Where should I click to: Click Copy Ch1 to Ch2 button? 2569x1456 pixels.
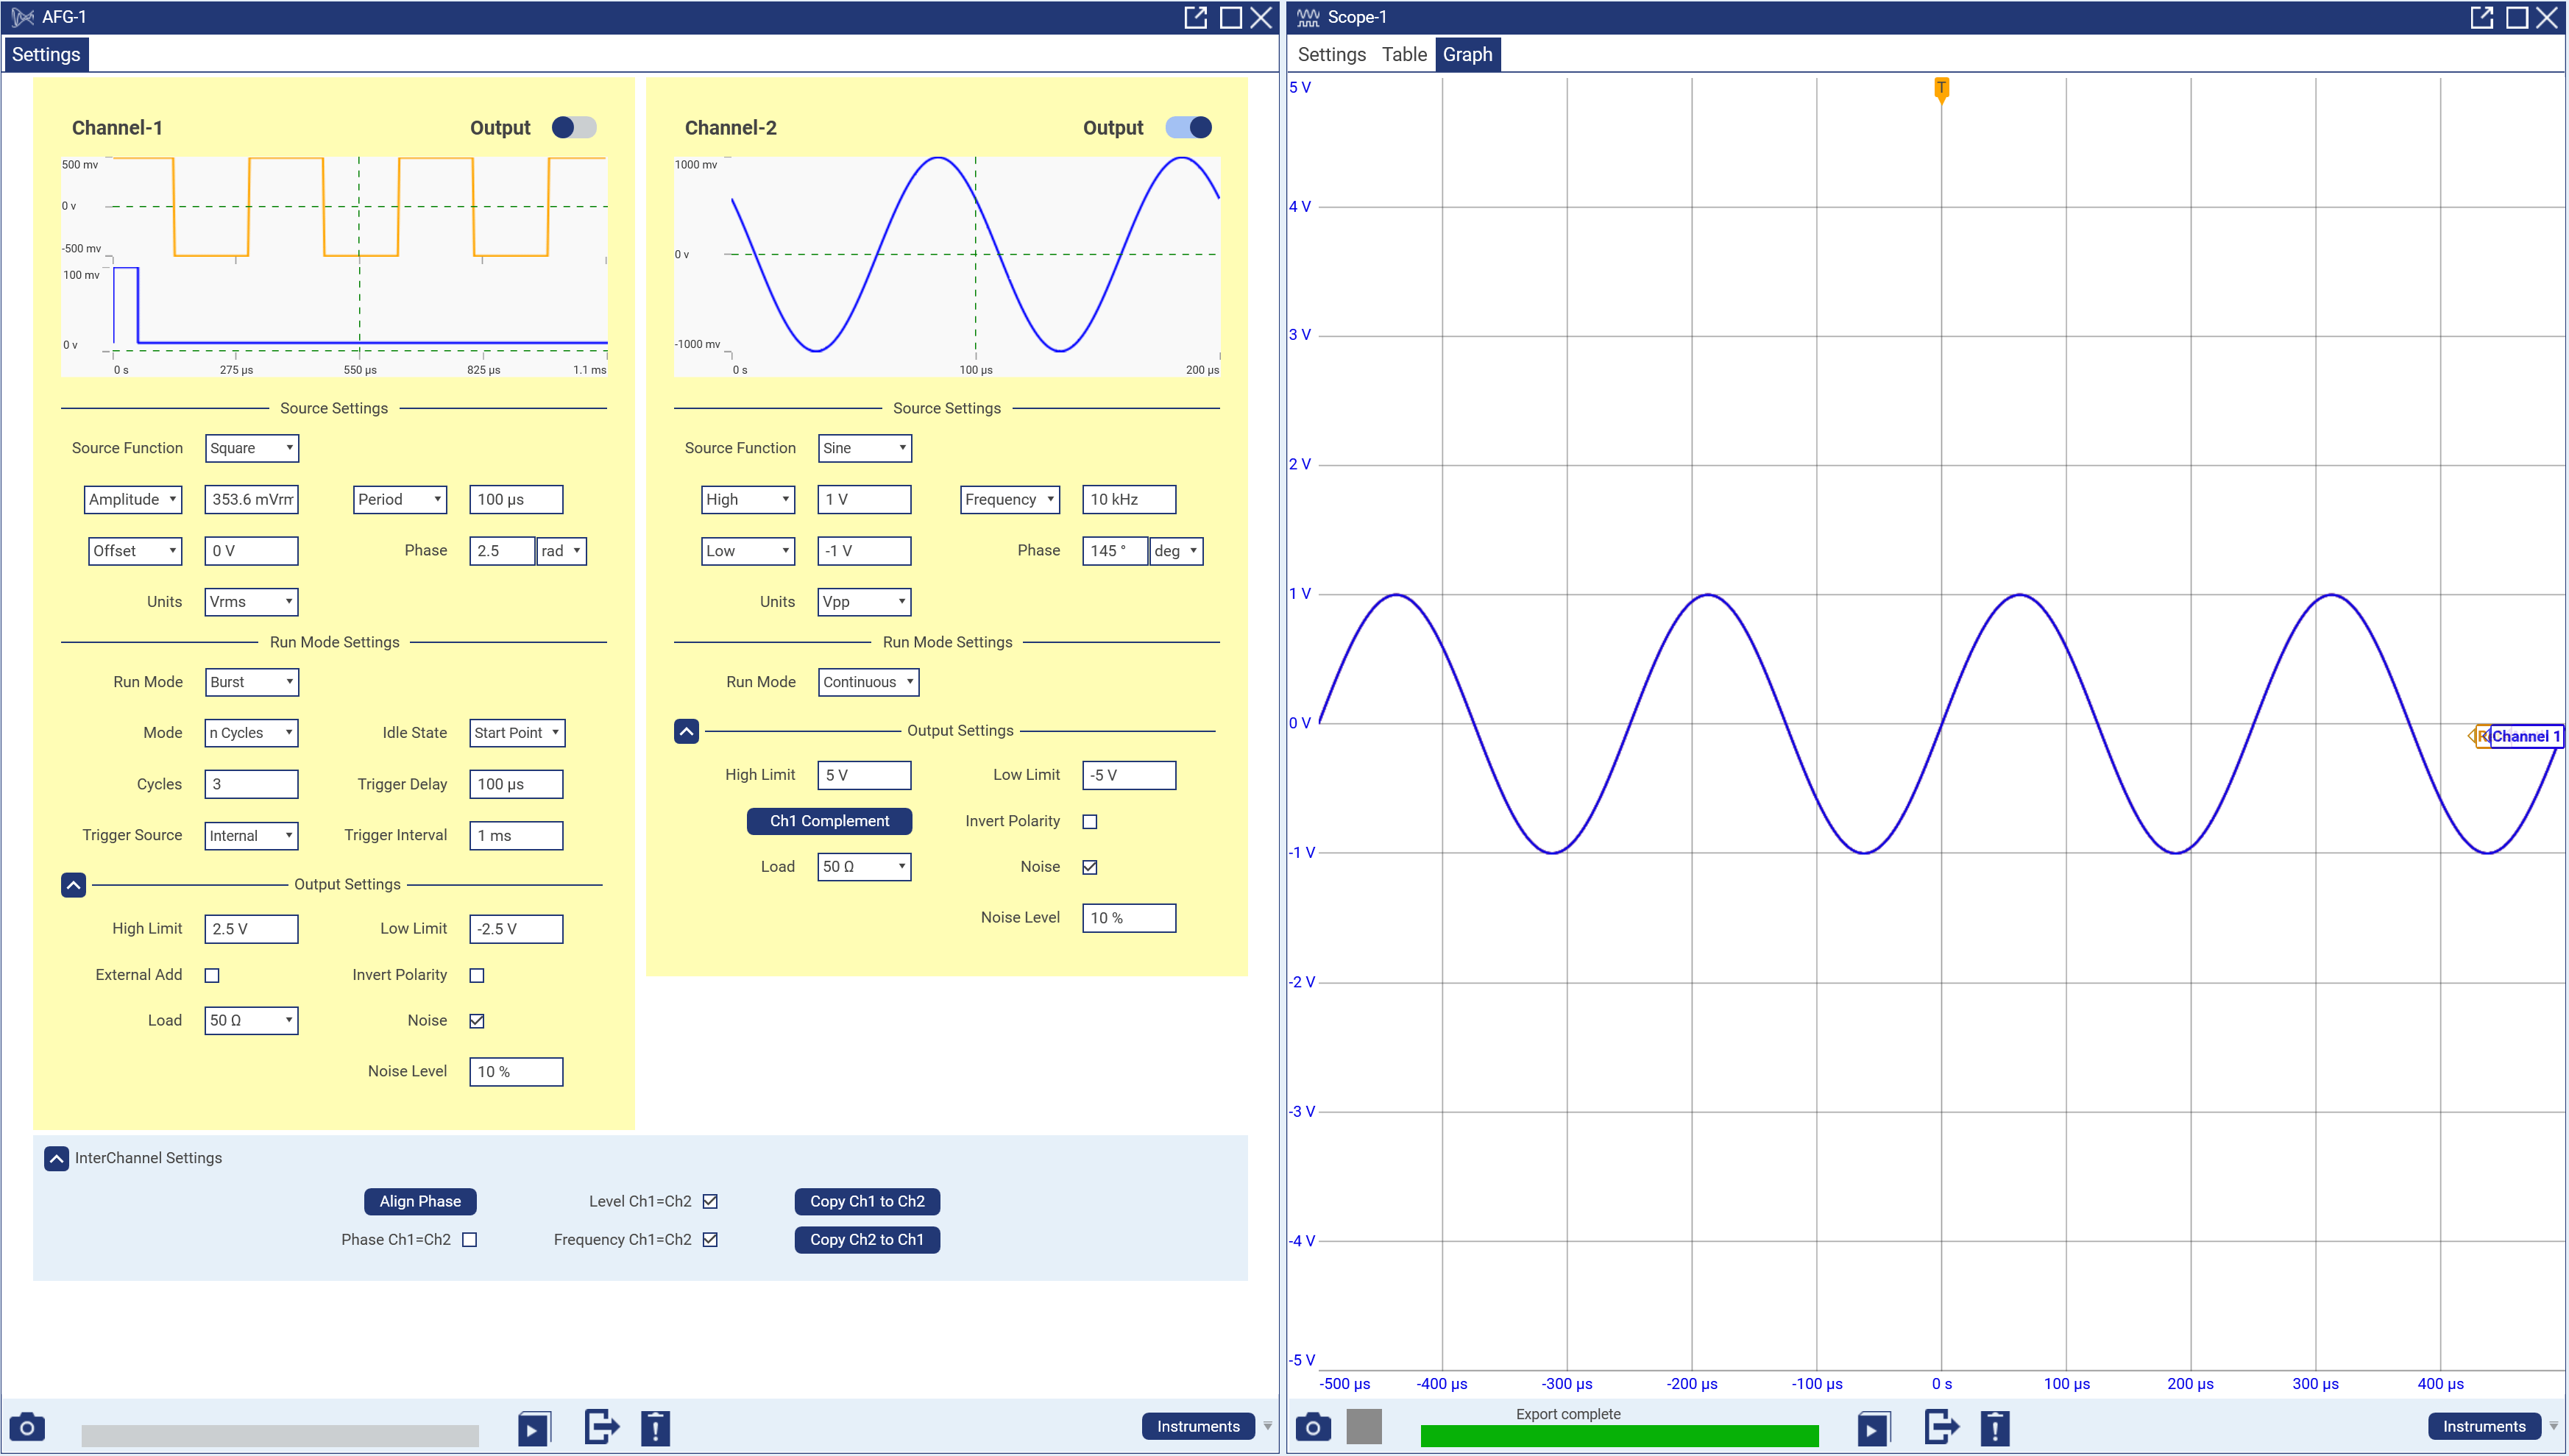click(x=867, y=1201)
